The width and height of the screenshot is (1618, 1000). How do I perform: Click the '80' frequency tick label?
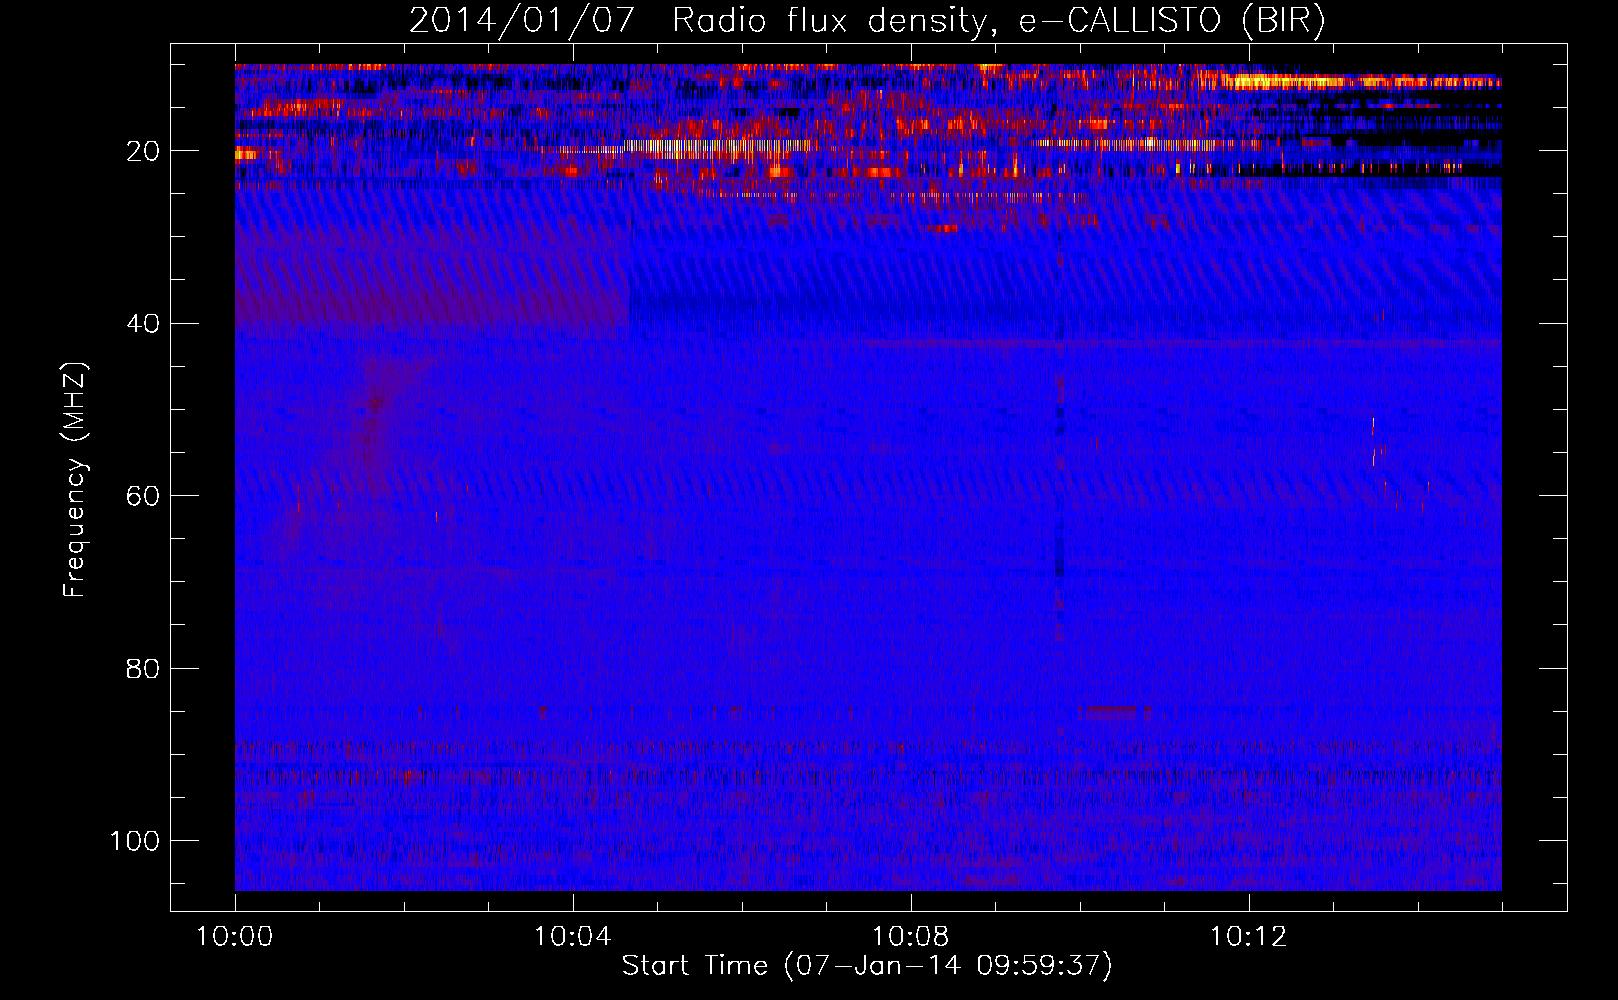pyautogui.click(x=143, y=668)
